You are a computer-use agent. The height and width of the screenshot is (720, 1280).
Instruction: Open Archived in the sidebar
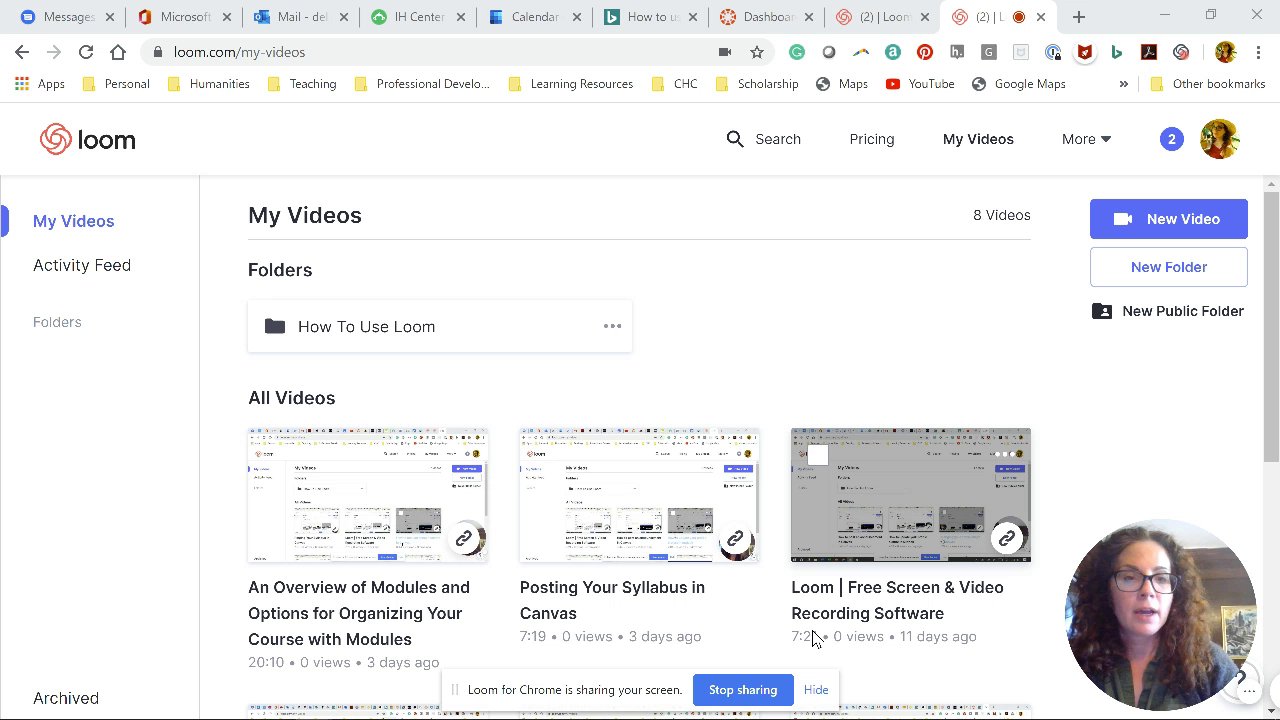[66, 698]
